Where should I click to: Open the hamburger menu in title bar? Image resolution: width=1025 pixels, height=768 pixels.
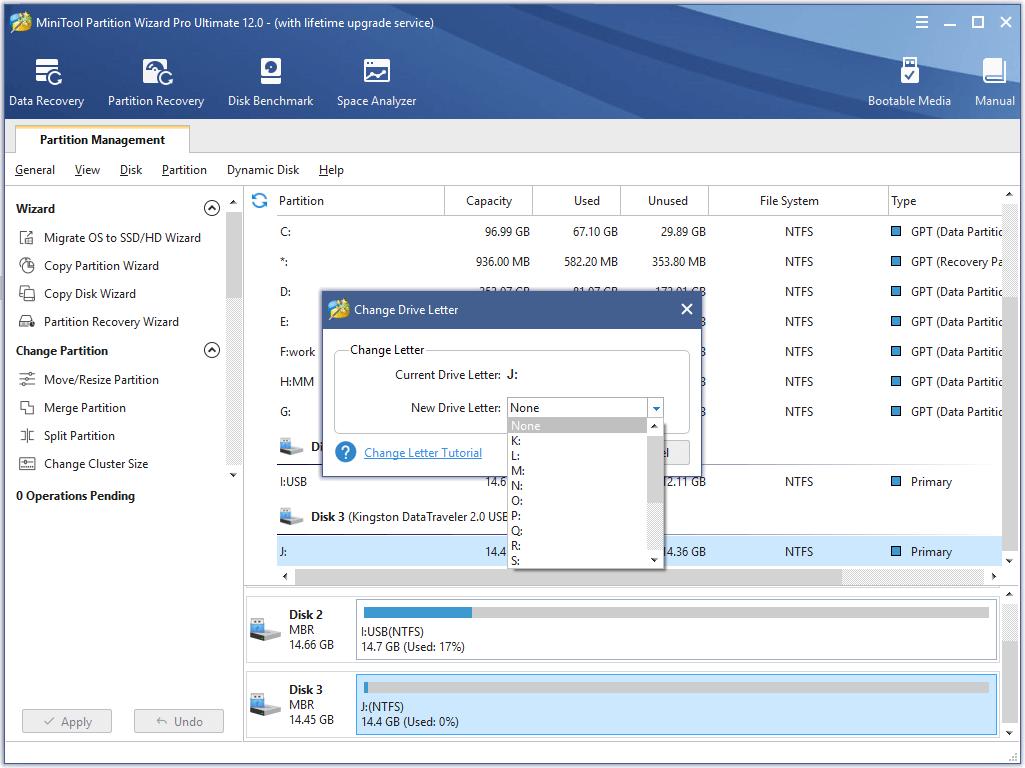pos(922,23)
